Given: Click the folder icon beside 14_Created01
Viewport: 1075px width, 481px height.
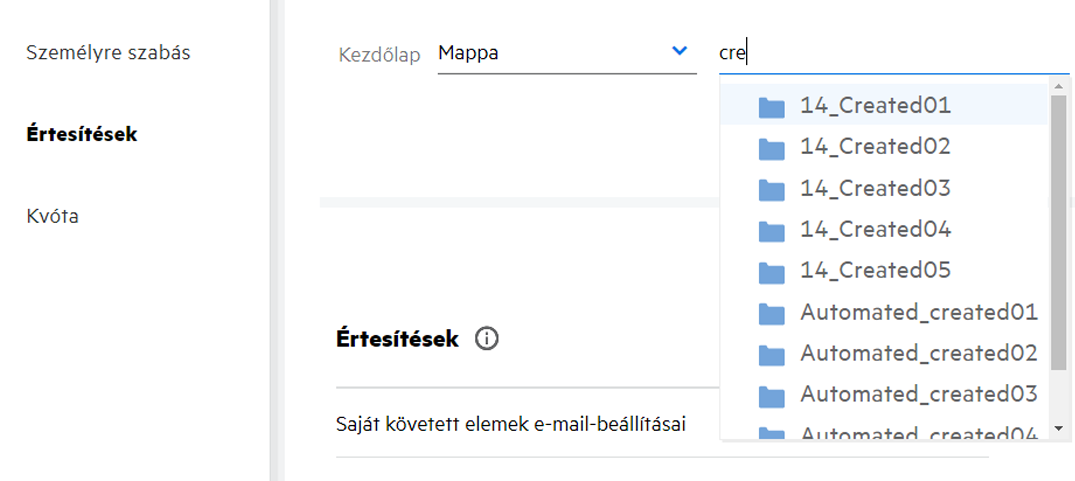Looking at the screenshot, I should click(x=771, y=107).
